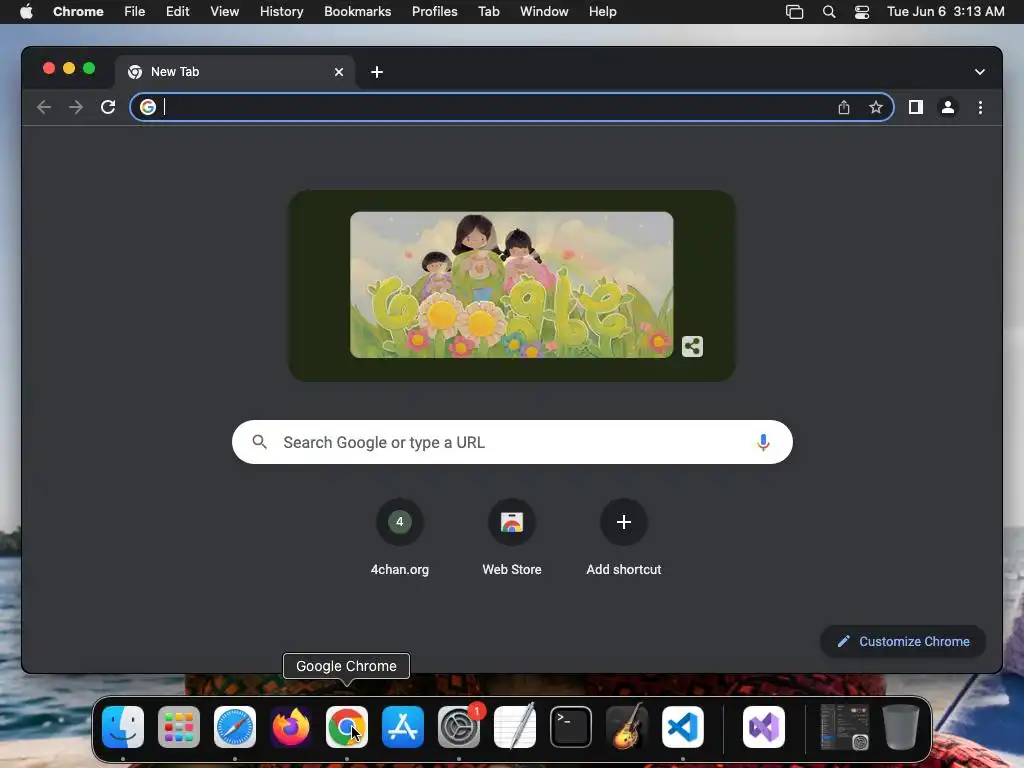1024x768 pixels.
Task: Open Launchpad from the Dock
Action: tap(179, 727)
